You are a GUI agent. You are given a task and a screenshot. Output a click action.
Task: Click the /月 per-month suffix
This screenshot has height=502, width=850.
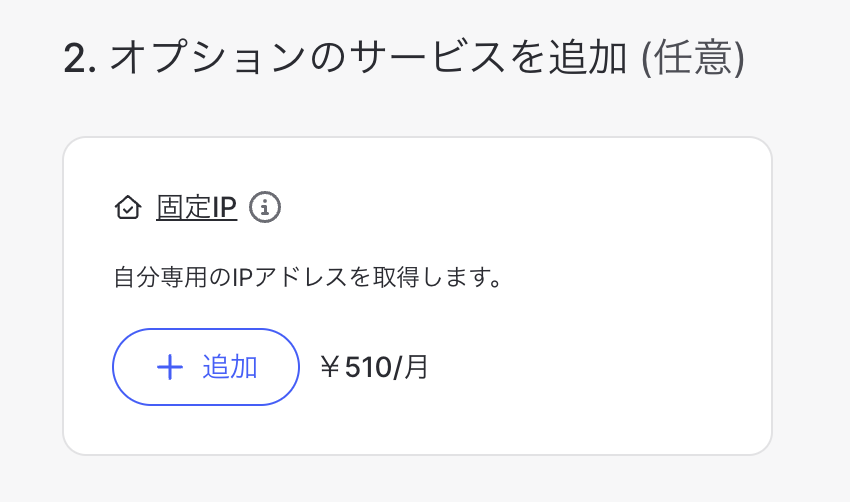click(410, 367)
